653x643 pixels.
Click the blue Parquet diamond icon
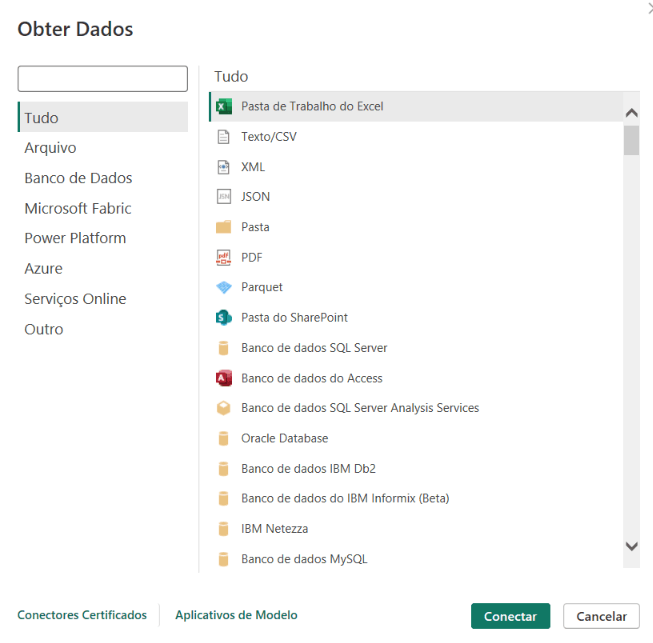click(x=224, y=287)
